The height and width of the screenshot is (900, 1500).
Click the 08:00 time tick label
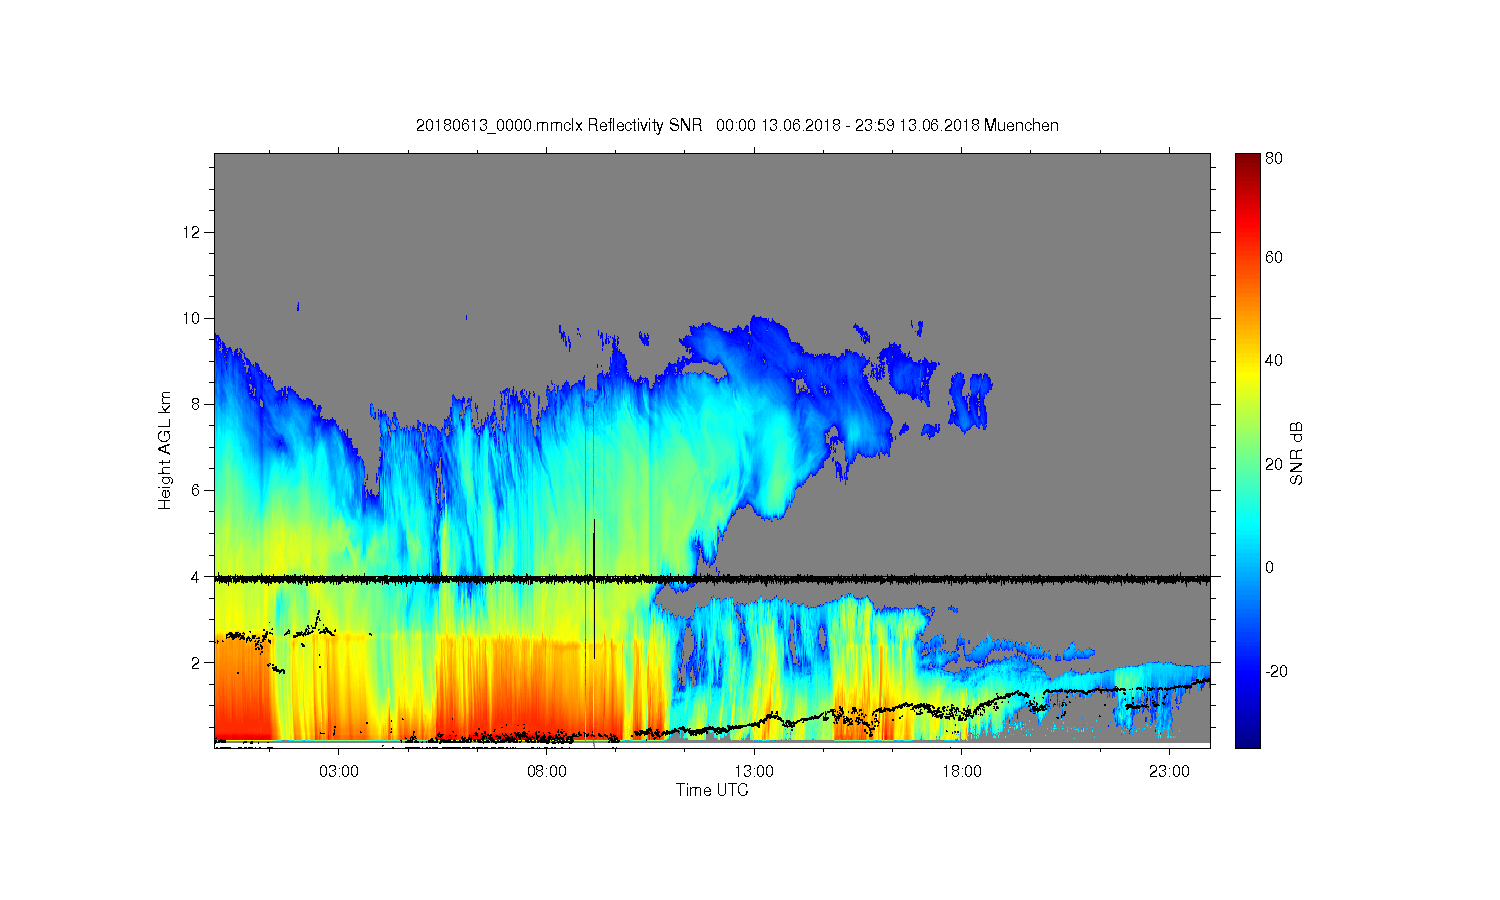point(547,772)
